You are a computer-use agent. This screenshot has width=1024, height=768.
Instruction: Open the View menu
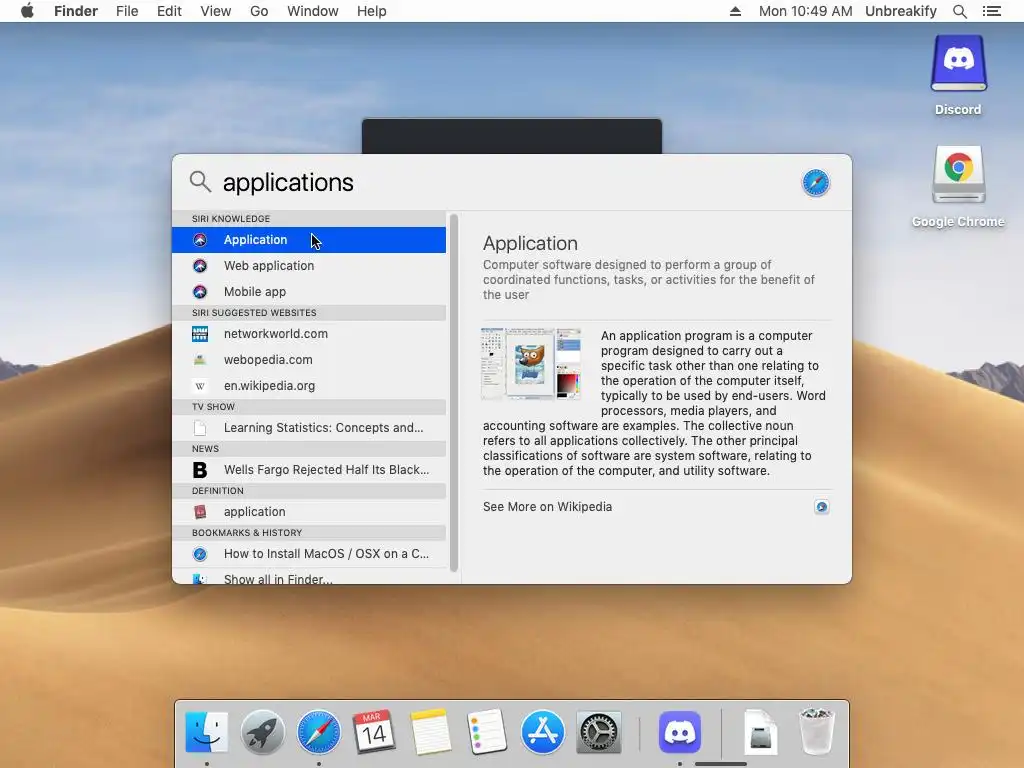click(216, 11)
